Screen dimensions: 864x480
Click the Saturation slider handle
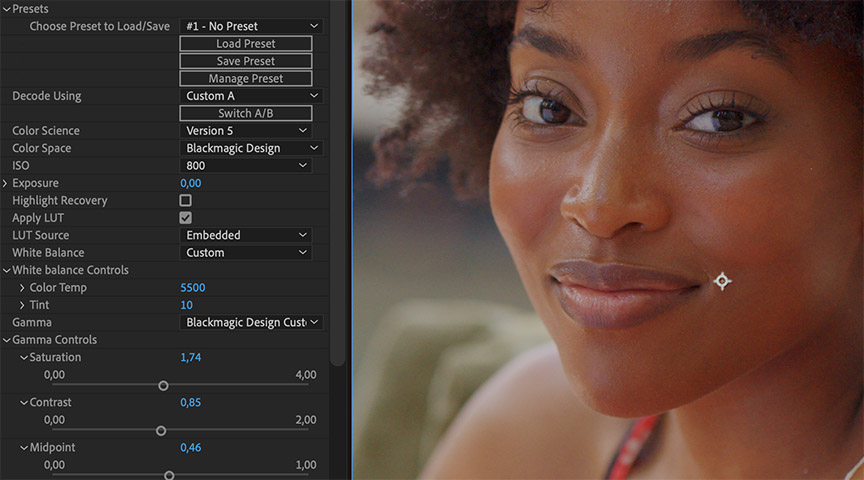[163, 386]
